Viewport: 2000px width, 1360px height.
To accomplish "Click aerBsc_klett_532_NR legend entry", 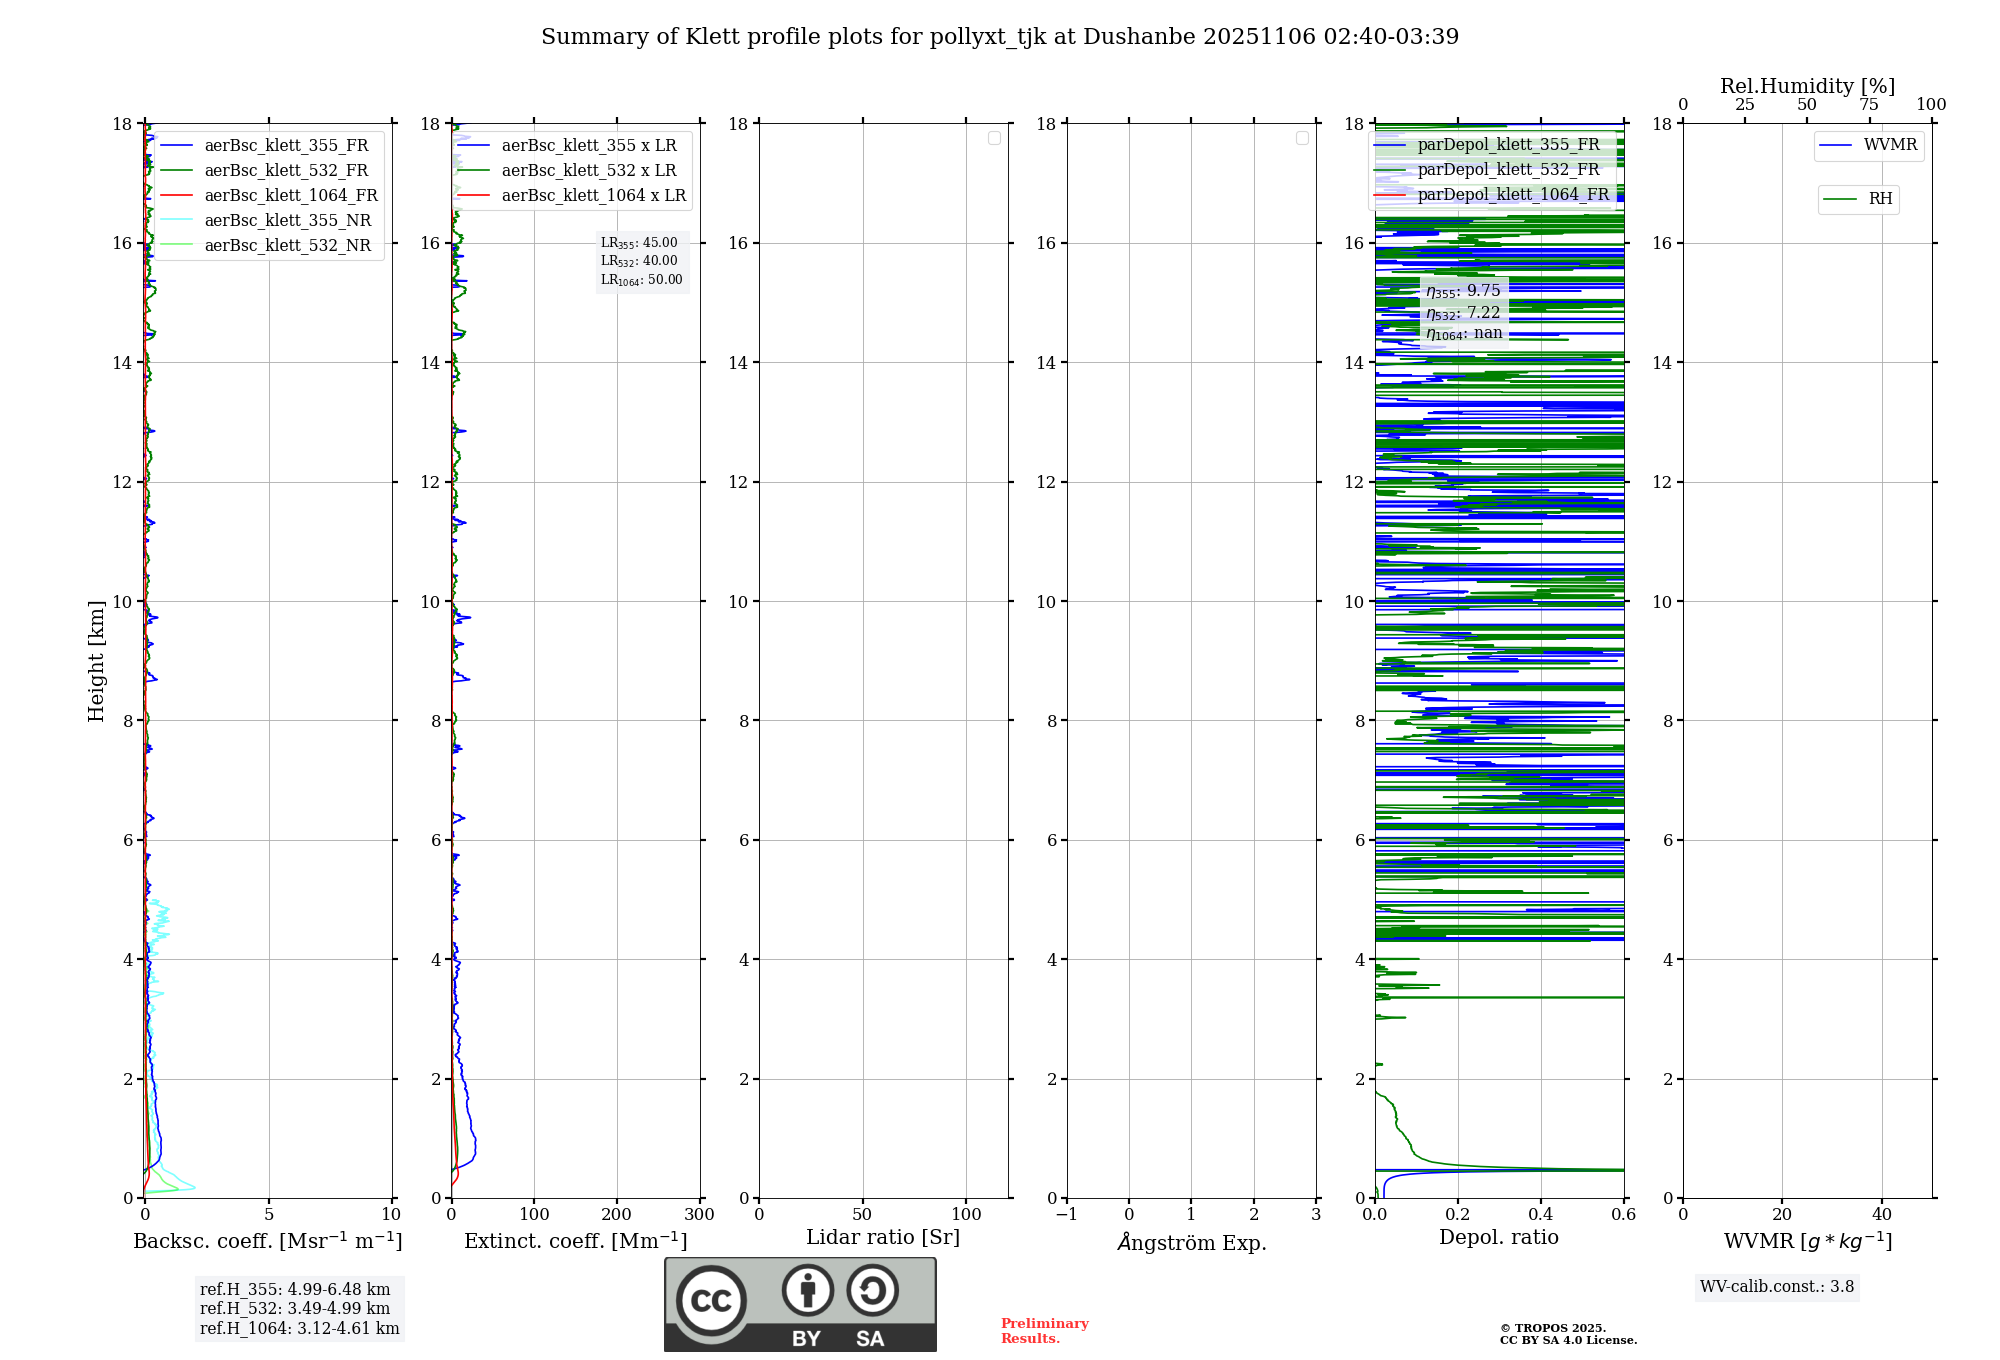I will tap(286, 246).
